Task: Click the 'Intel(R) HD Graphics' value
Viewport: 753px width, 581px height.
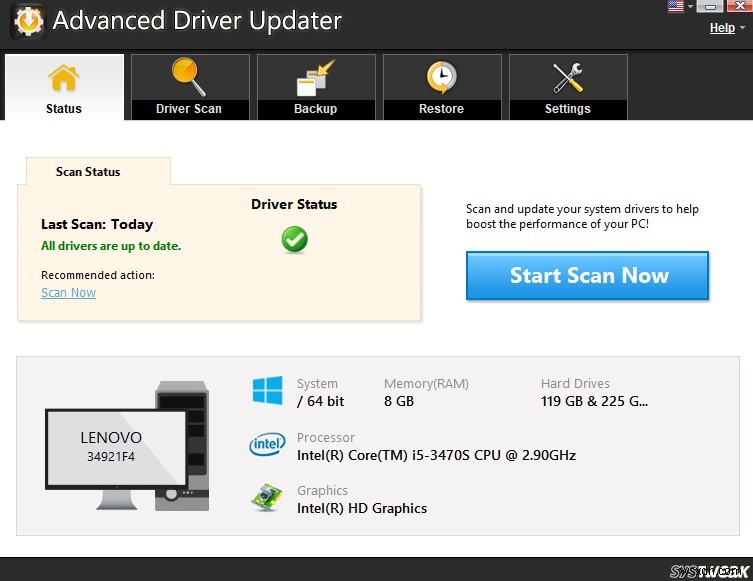Action: point(362,508)
